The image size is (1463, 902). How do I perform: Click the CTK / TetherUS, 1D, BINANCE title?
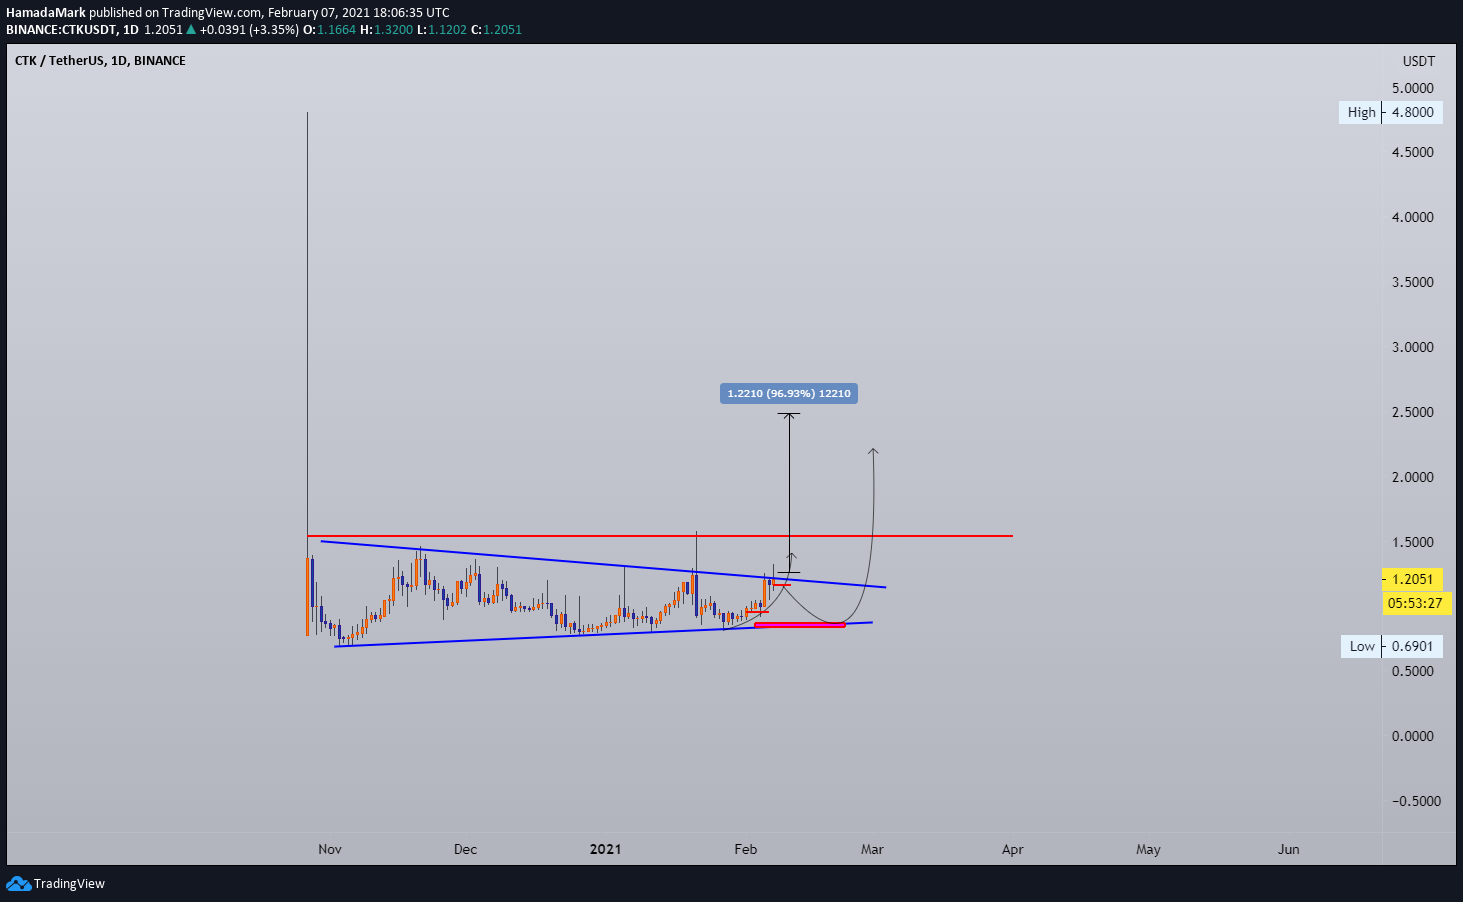[x=100, y=61]
